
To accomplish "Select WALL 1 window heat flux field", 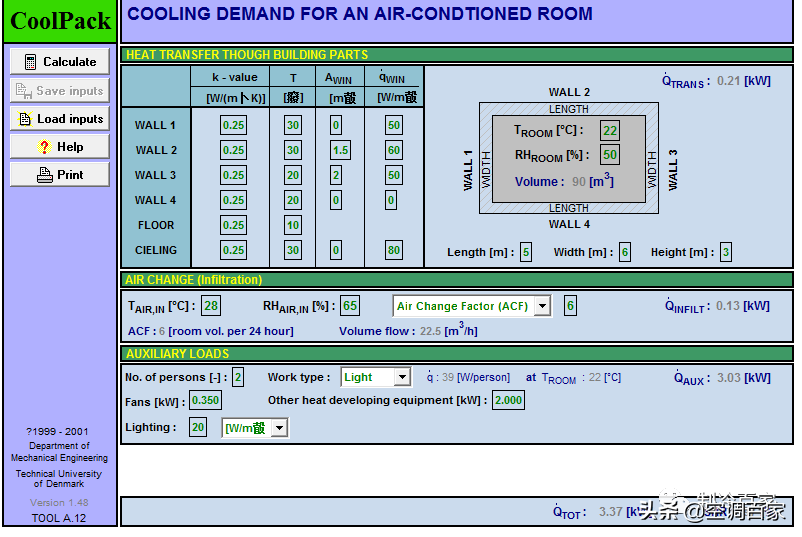I will (393, 125).
